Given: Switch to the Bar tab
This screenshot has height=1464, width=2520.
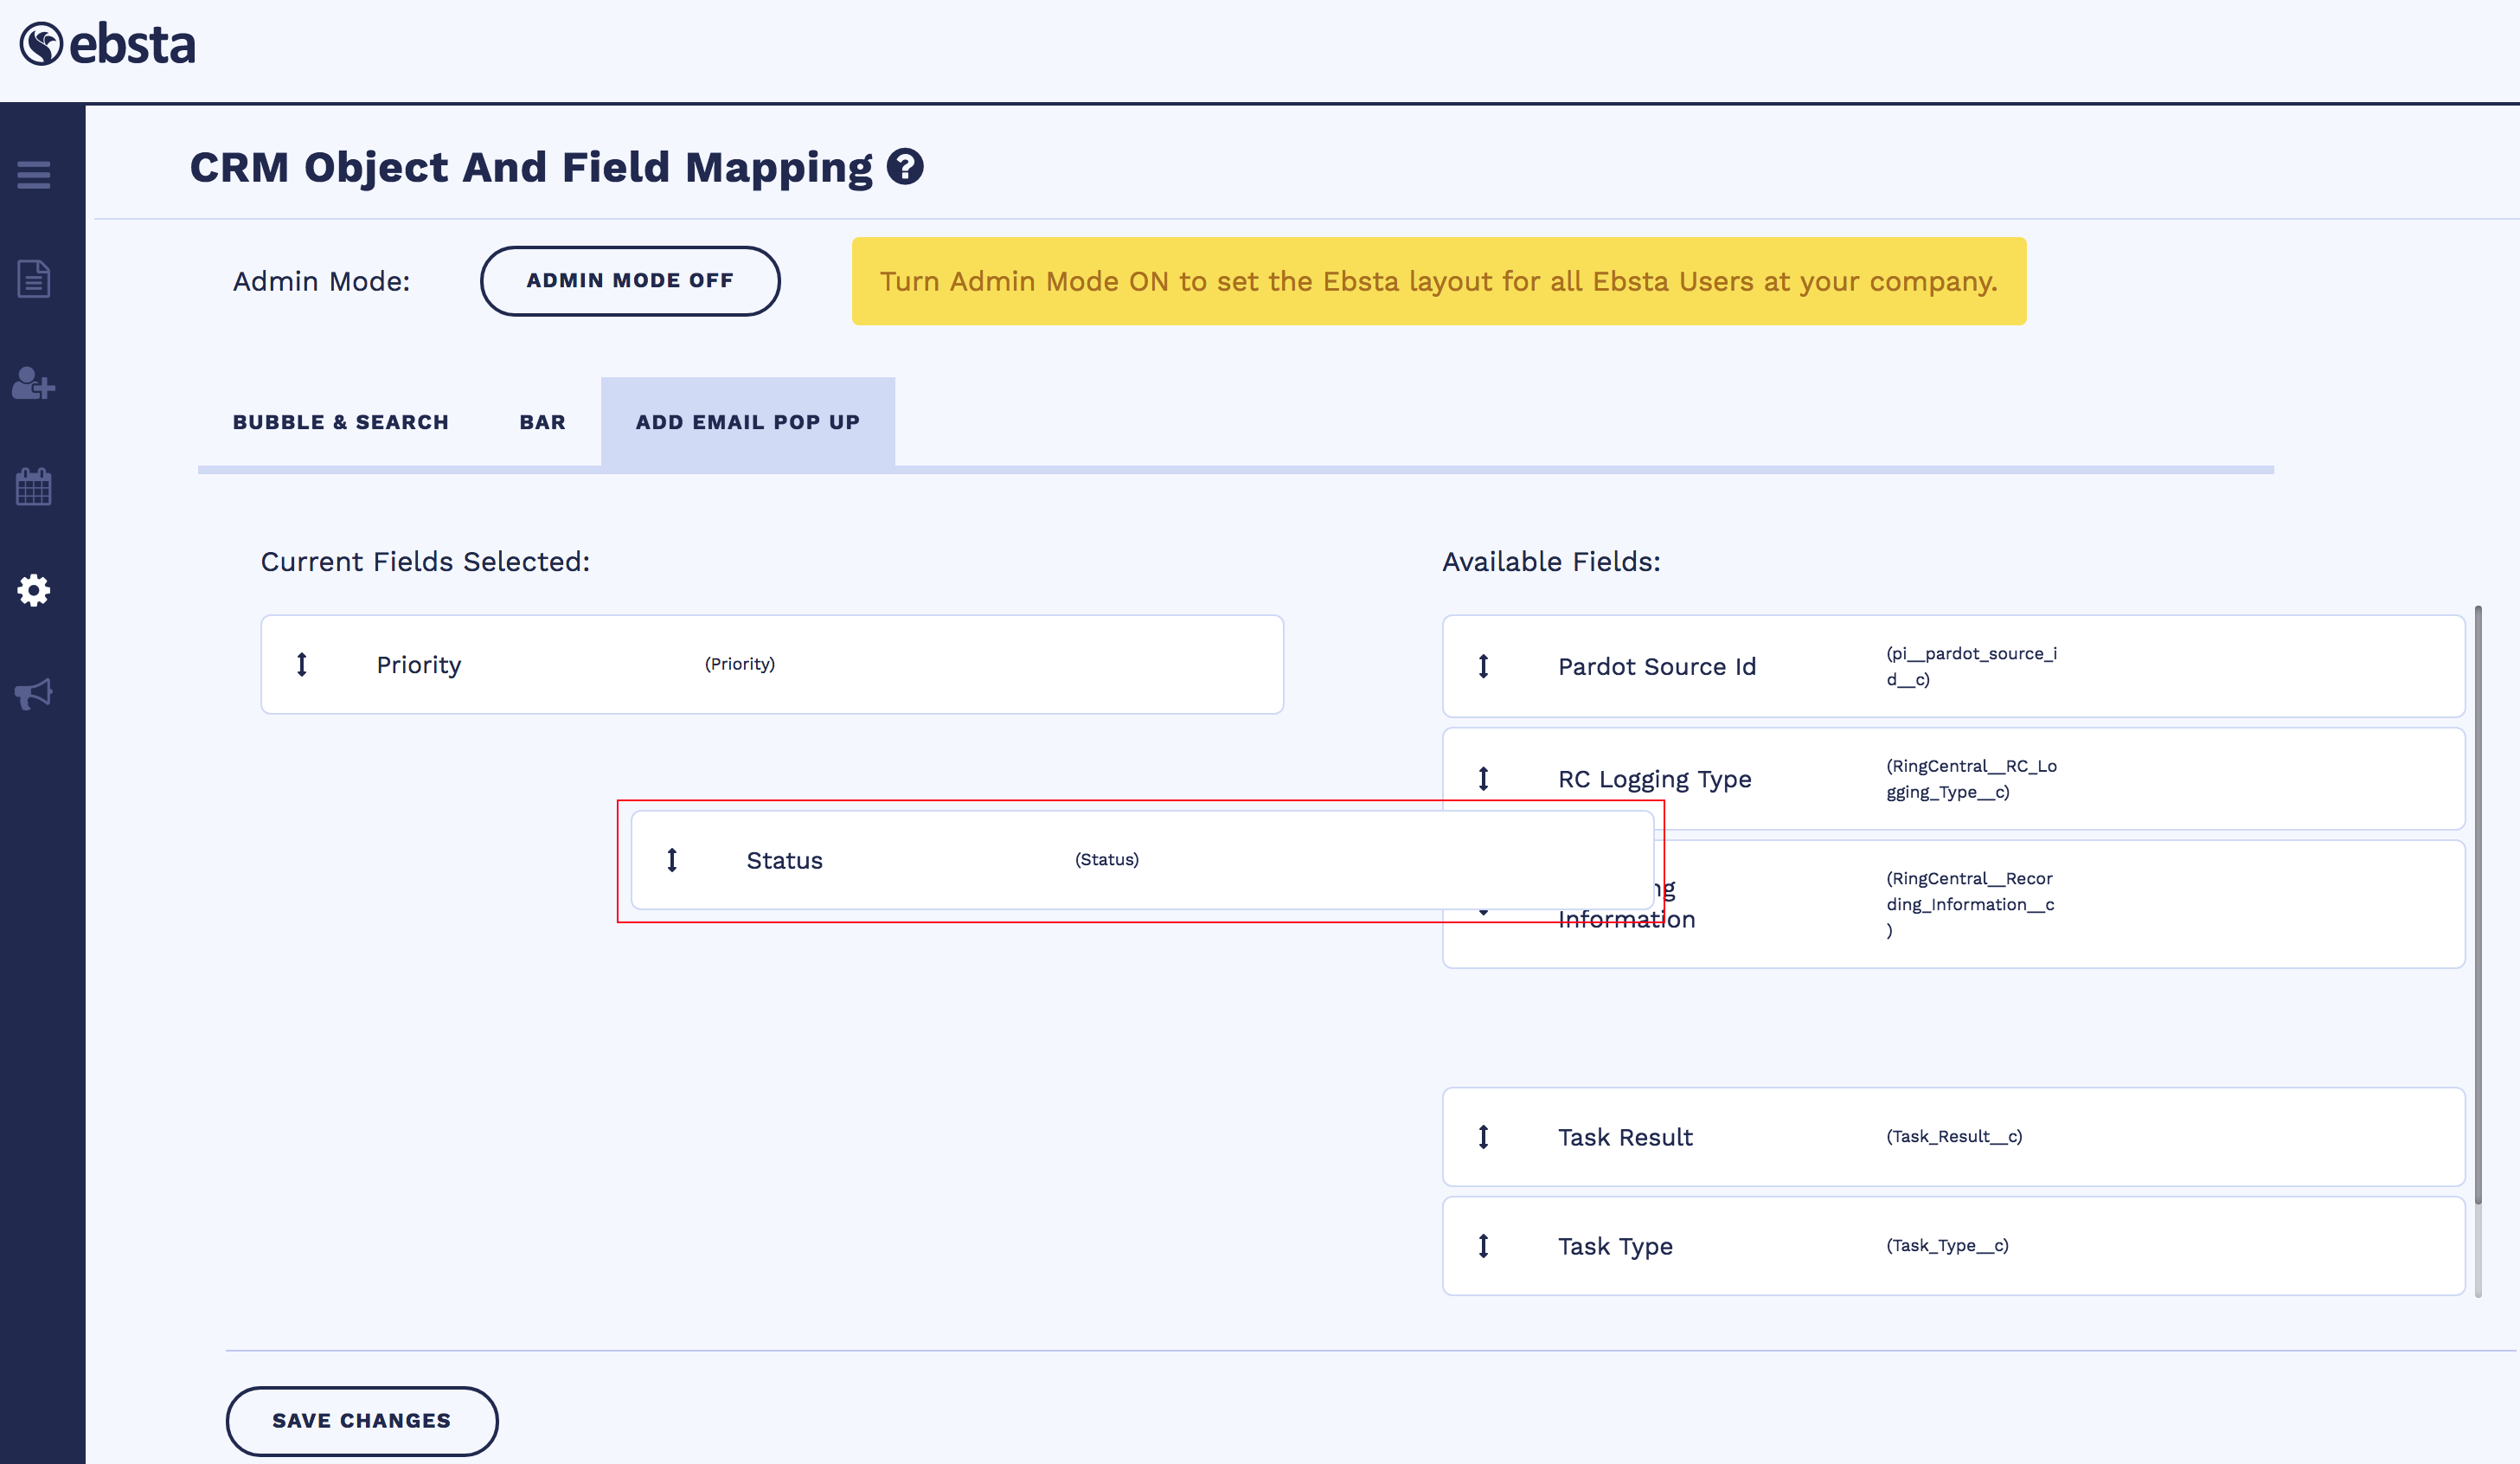Looking at the screenshot, I should coord(542,422).
